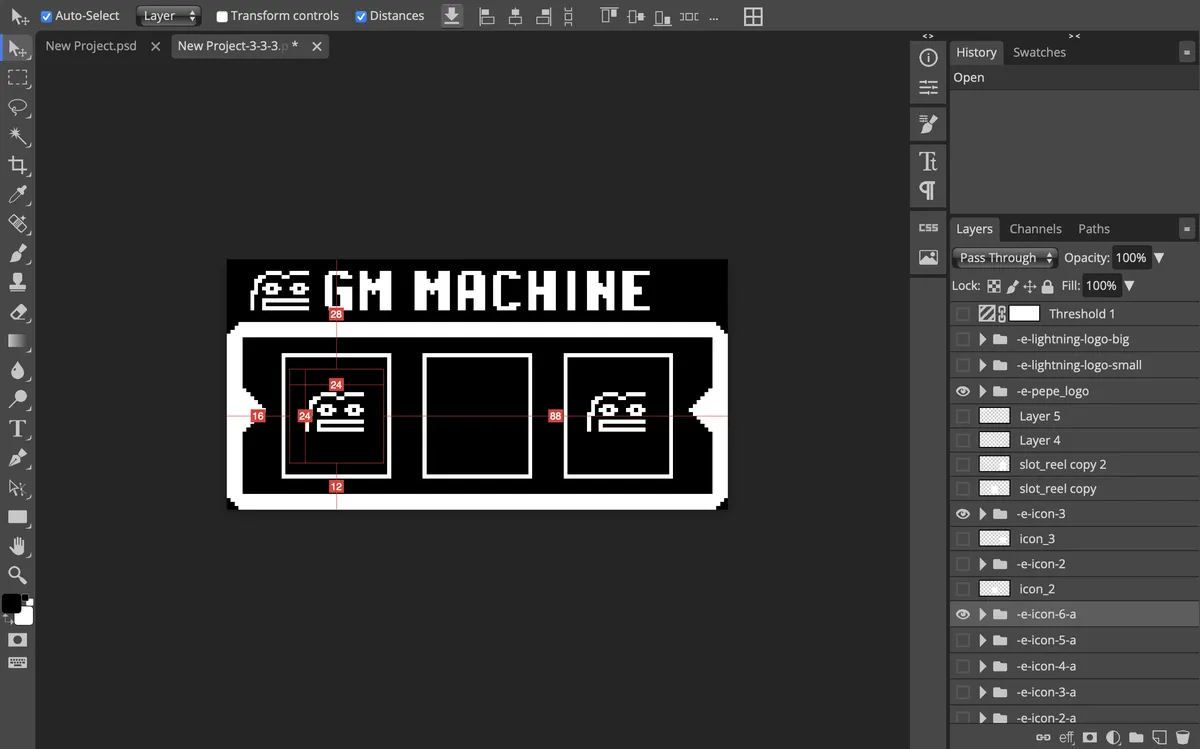Switch to the New Project.psd tab
Viewport: 1200px width, 749px height.
pos(91,46)
